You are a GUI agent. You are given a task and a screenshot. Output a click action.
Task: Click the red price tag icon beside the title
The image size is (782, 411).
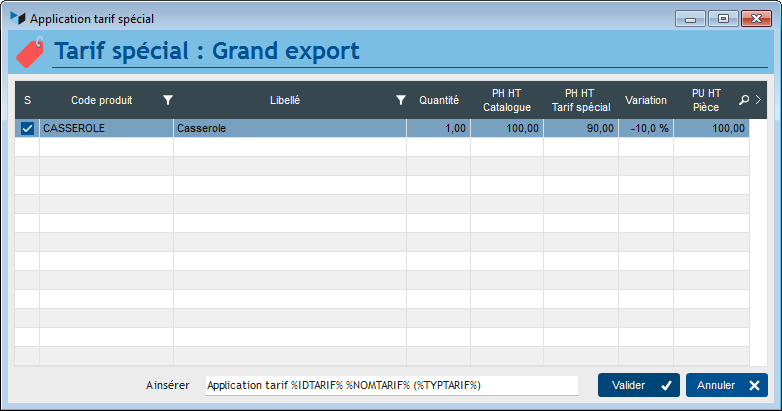coord(31,52)
